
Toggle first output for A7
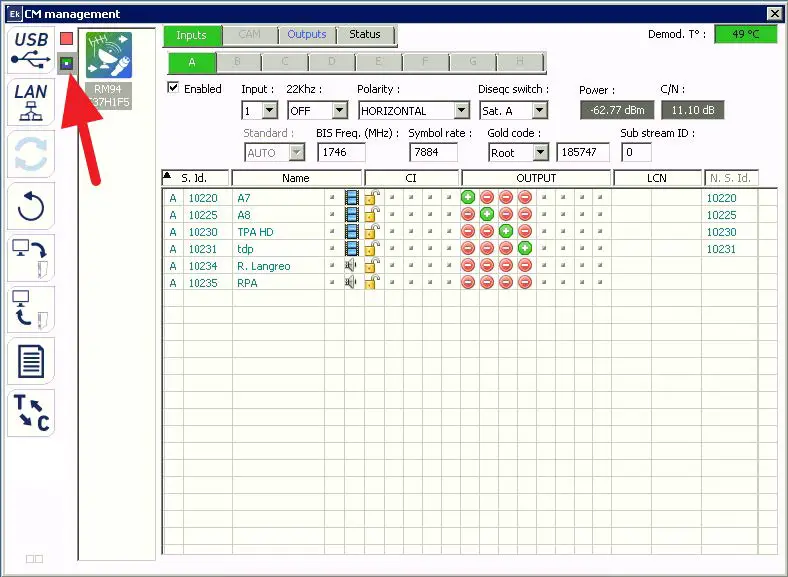tap(468, 197)
